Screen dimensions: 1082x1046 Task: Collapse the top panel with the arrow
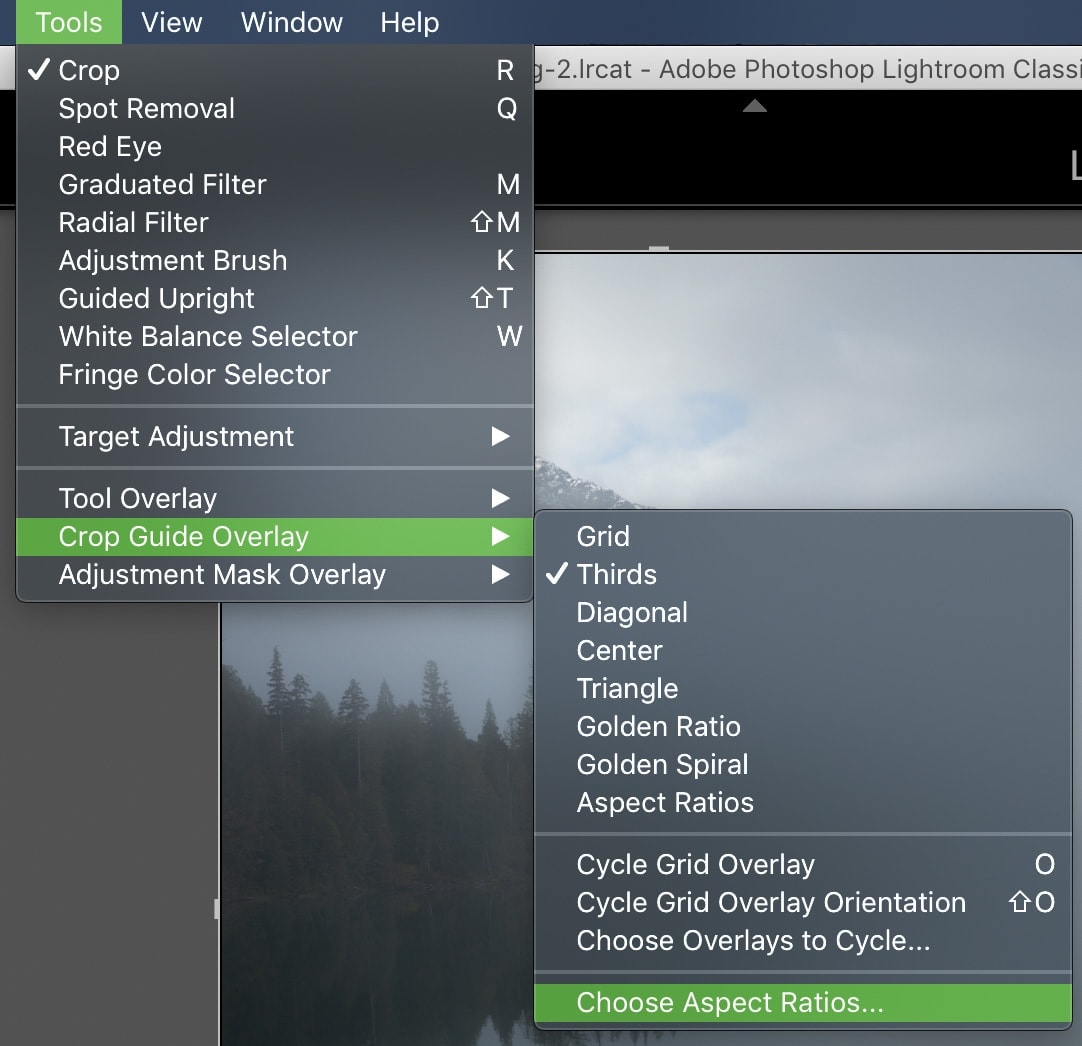coord(755,106)
